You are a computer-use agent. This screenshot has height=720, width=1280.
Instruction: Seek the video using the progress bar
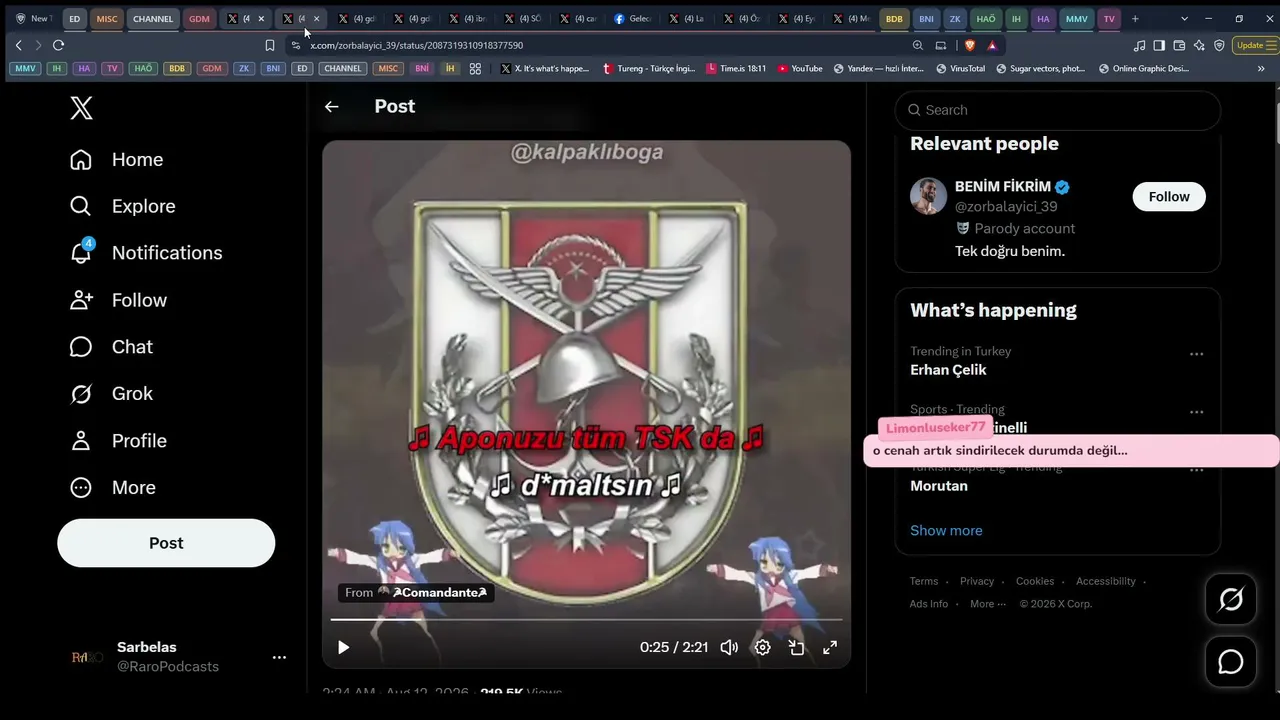pos(586,620)
